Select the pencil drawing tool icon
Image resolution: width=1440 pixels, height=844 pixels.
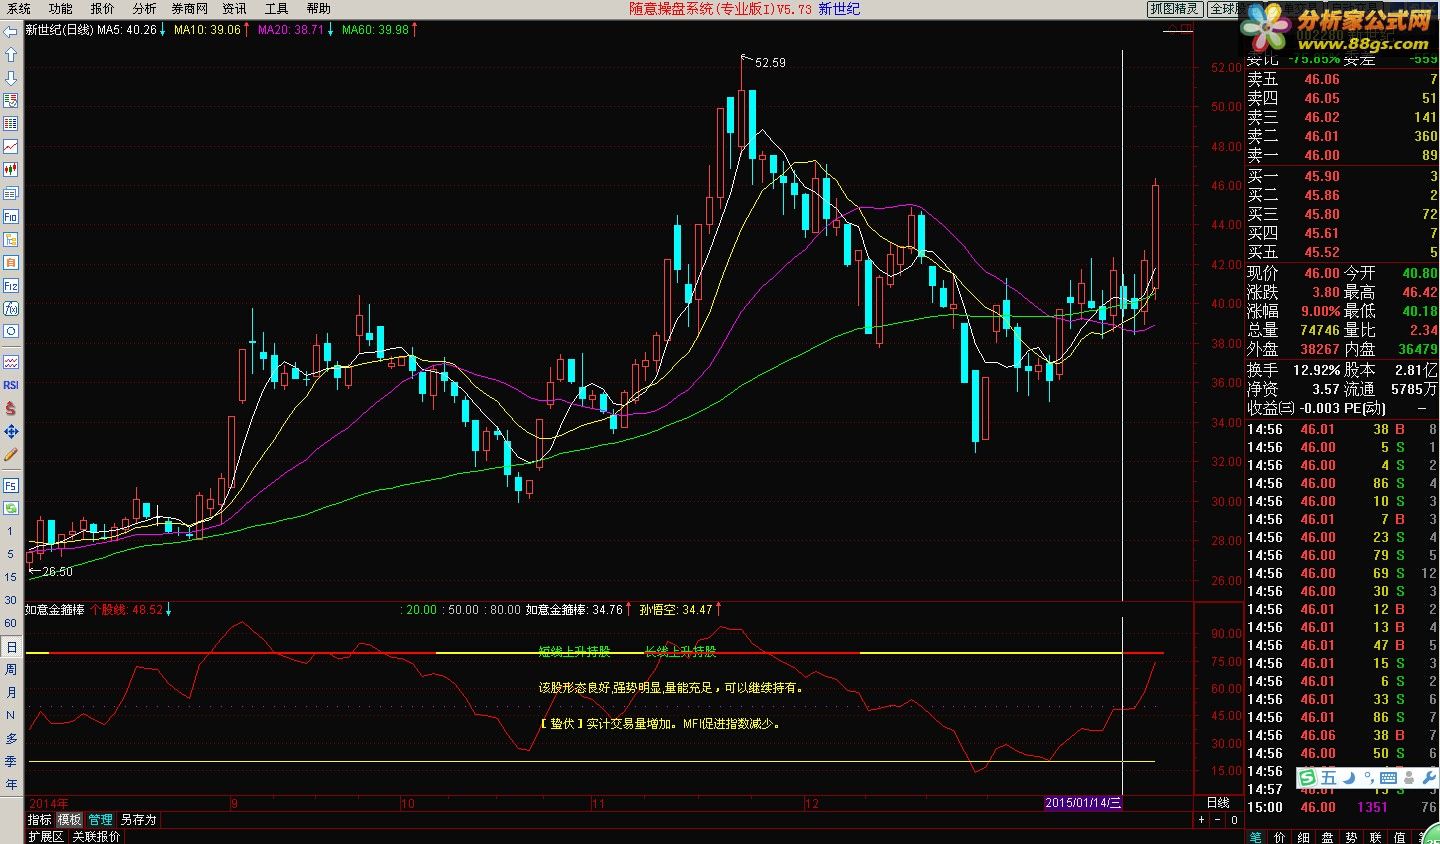(x=11, y=454)
